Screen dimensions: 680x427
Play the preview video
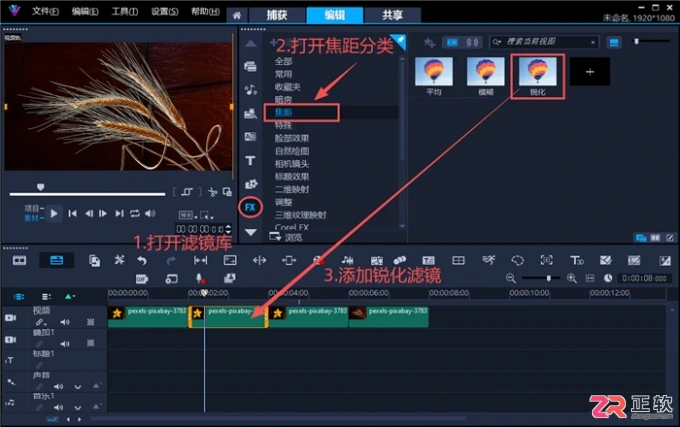click(x=54, y=213)
